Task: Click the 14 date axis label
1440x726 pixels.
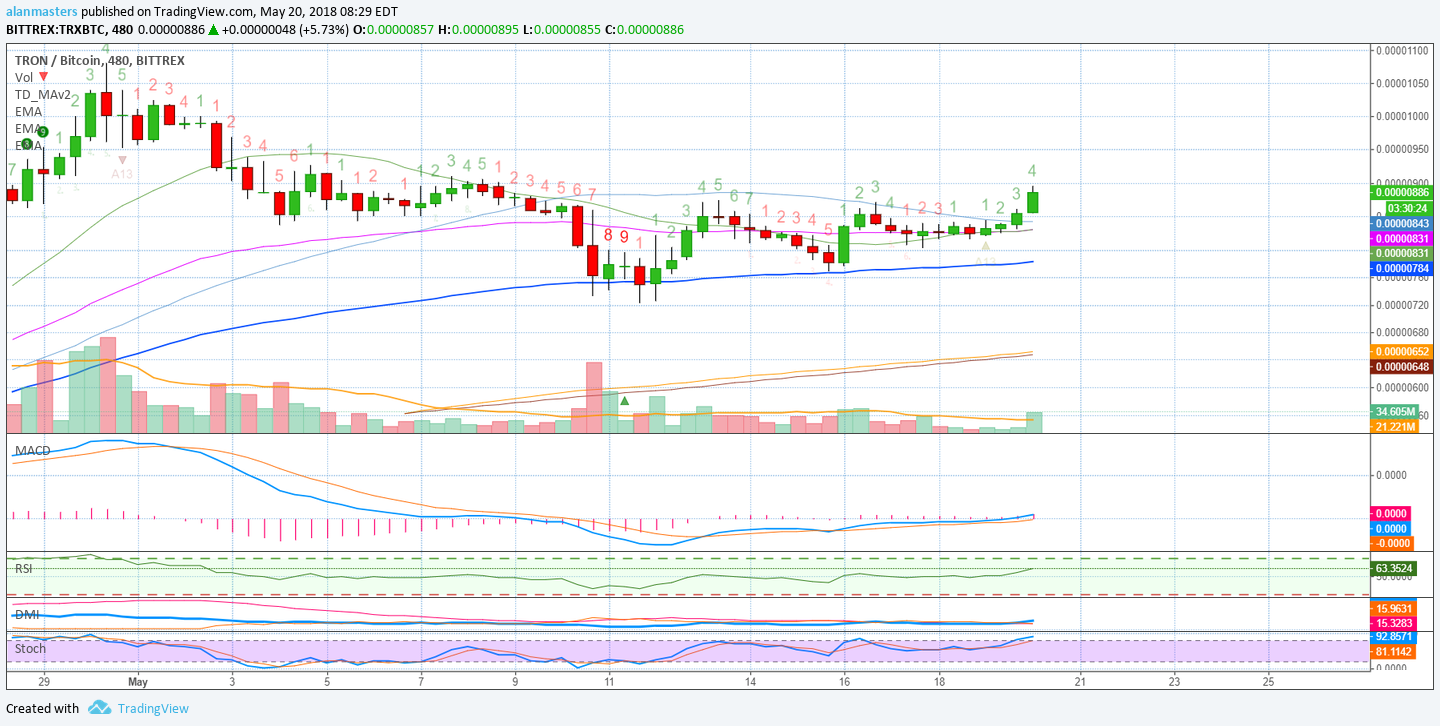Action: (750, 681)
